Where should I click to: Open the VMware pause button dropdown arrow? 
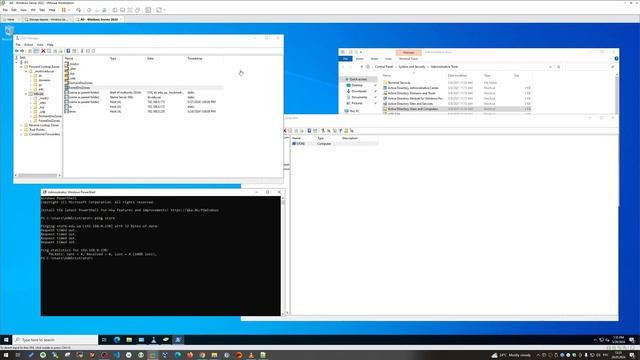[69, 10]
